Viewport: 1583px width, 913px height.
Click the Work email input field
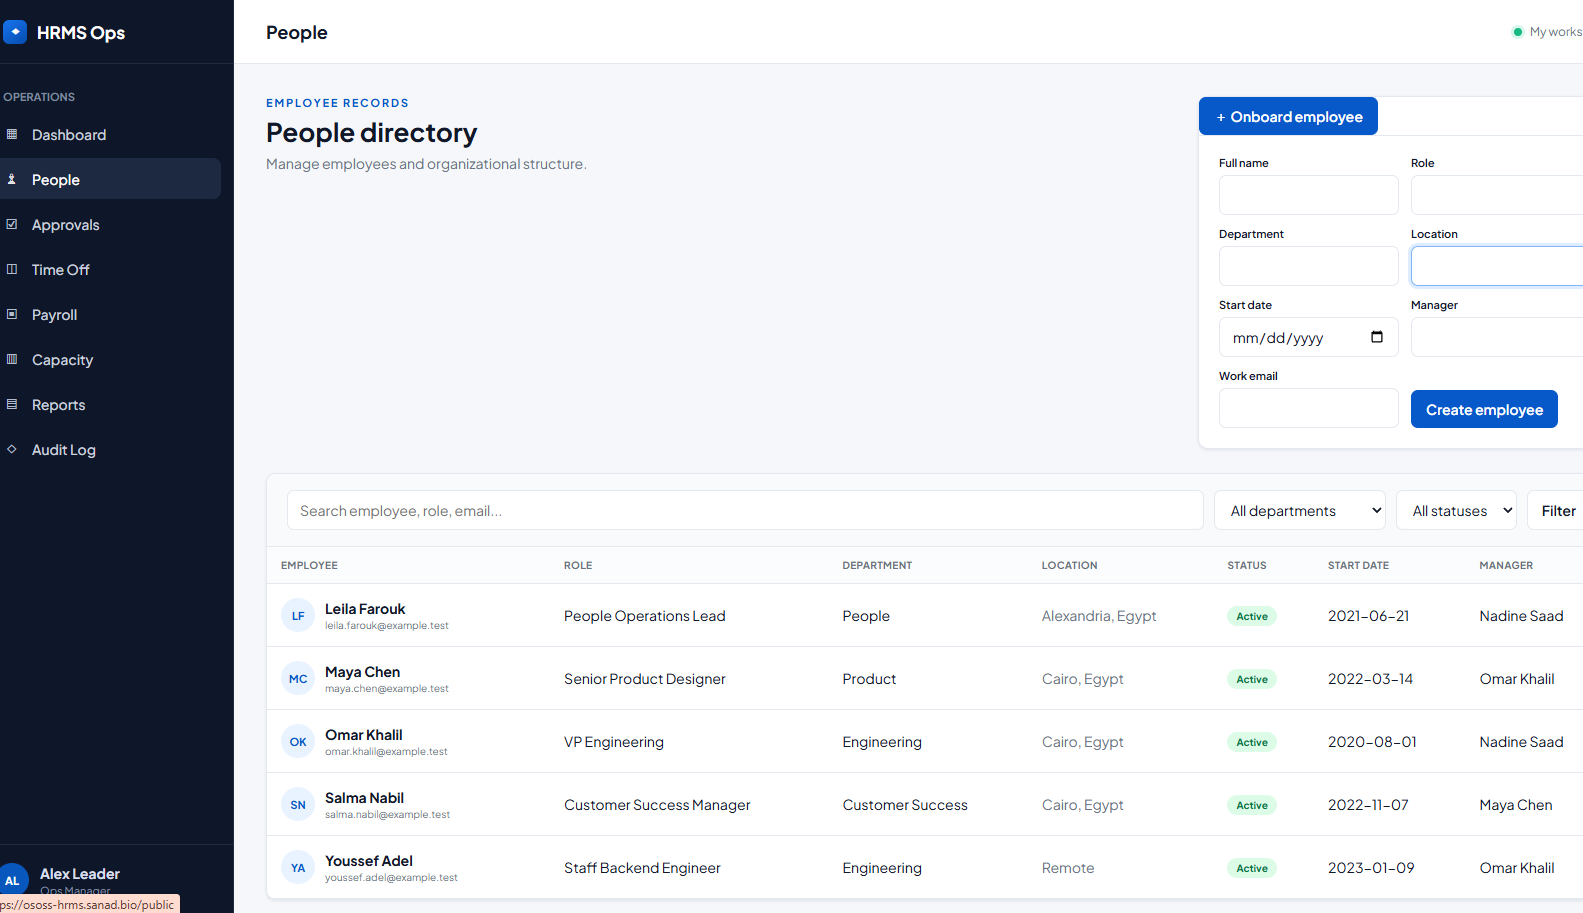click(1308, 408)
